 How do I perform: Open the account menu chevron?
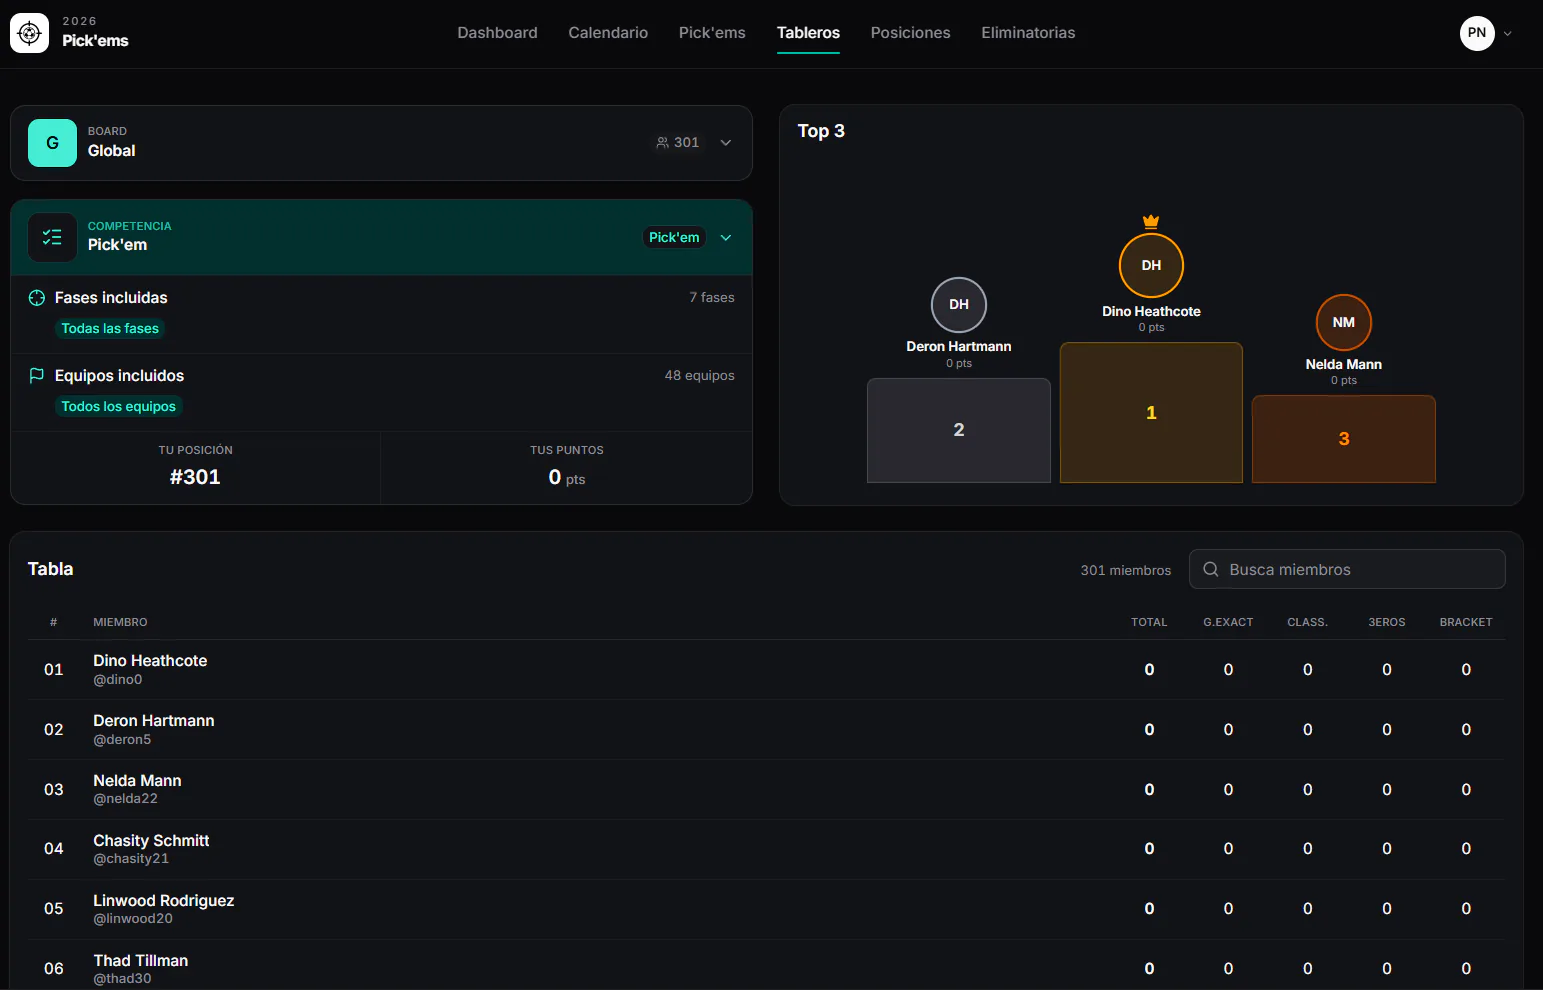(1508, 34)
